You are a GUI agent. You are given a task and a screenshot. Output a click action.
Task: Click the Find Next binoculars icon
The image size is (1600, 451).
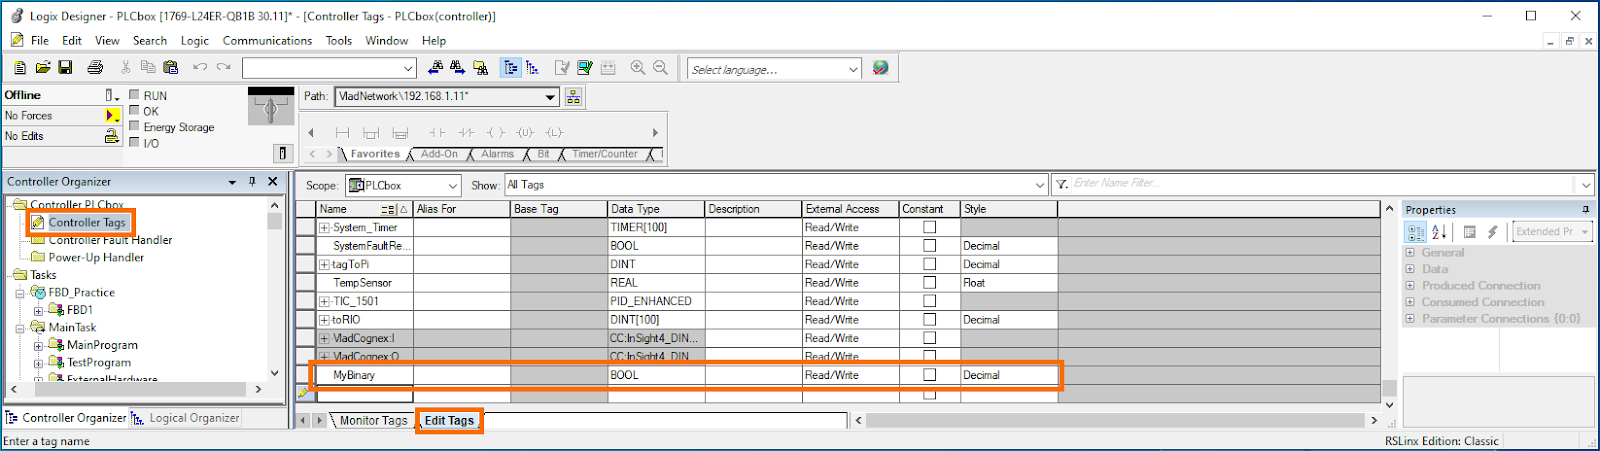coord(457,68)
